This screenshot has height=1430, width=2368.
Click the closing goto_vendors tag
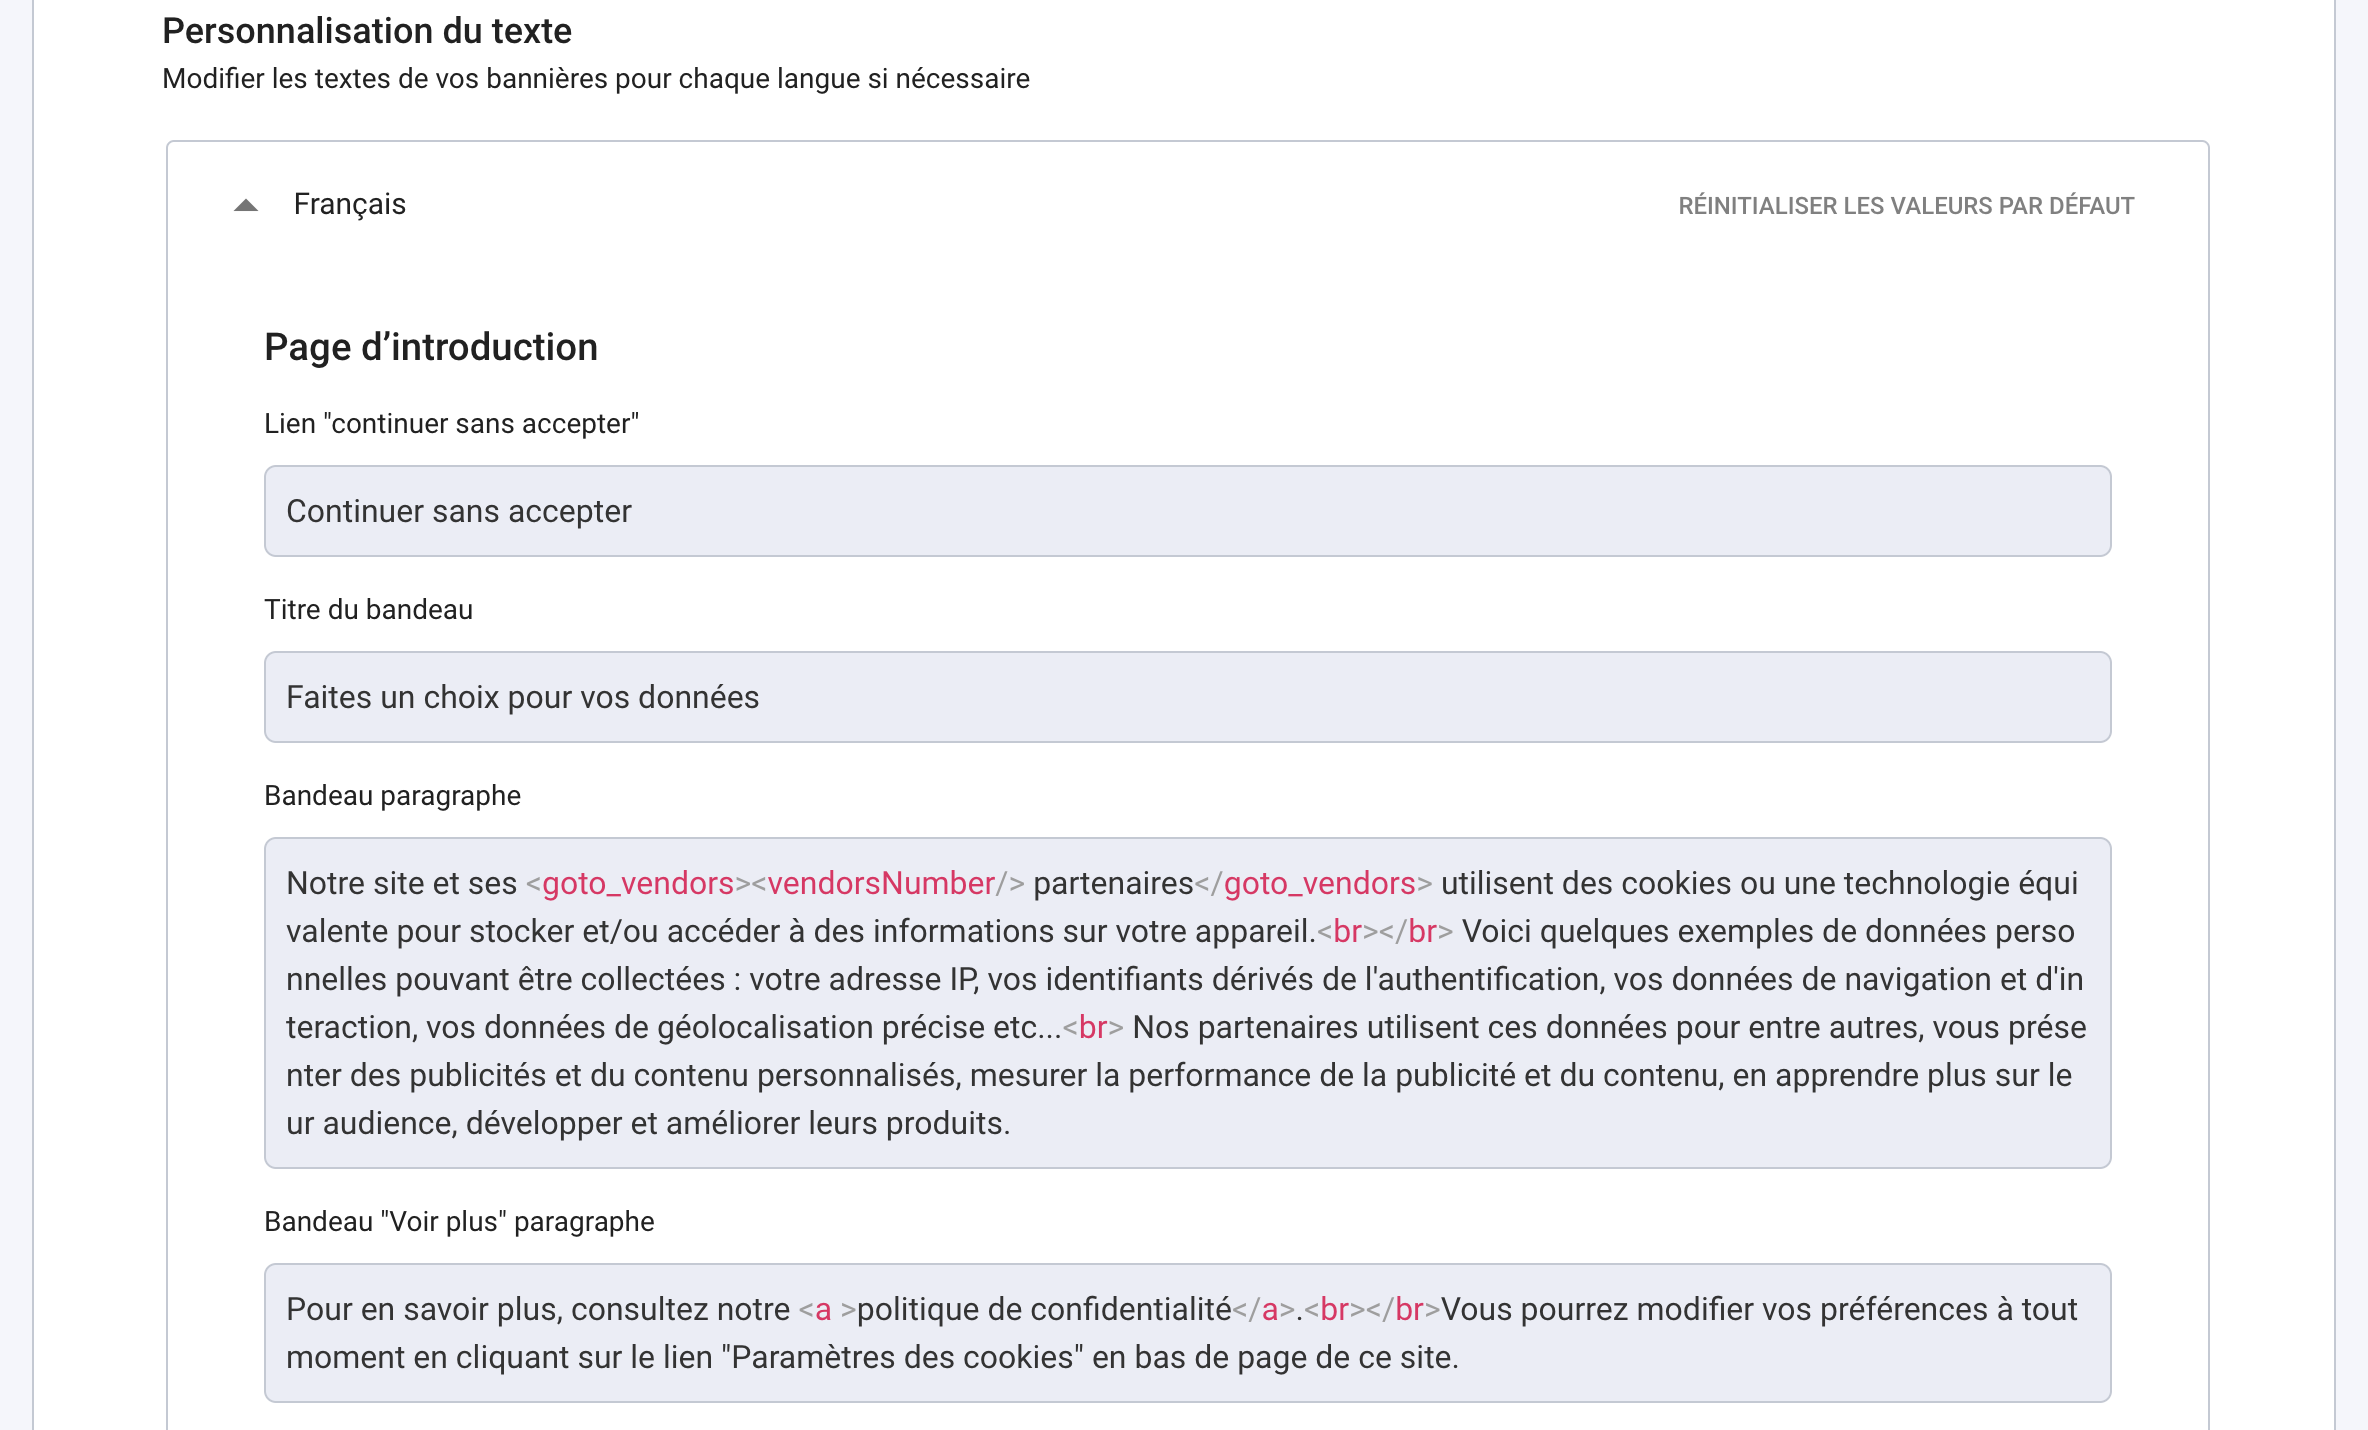point(1318,884)
